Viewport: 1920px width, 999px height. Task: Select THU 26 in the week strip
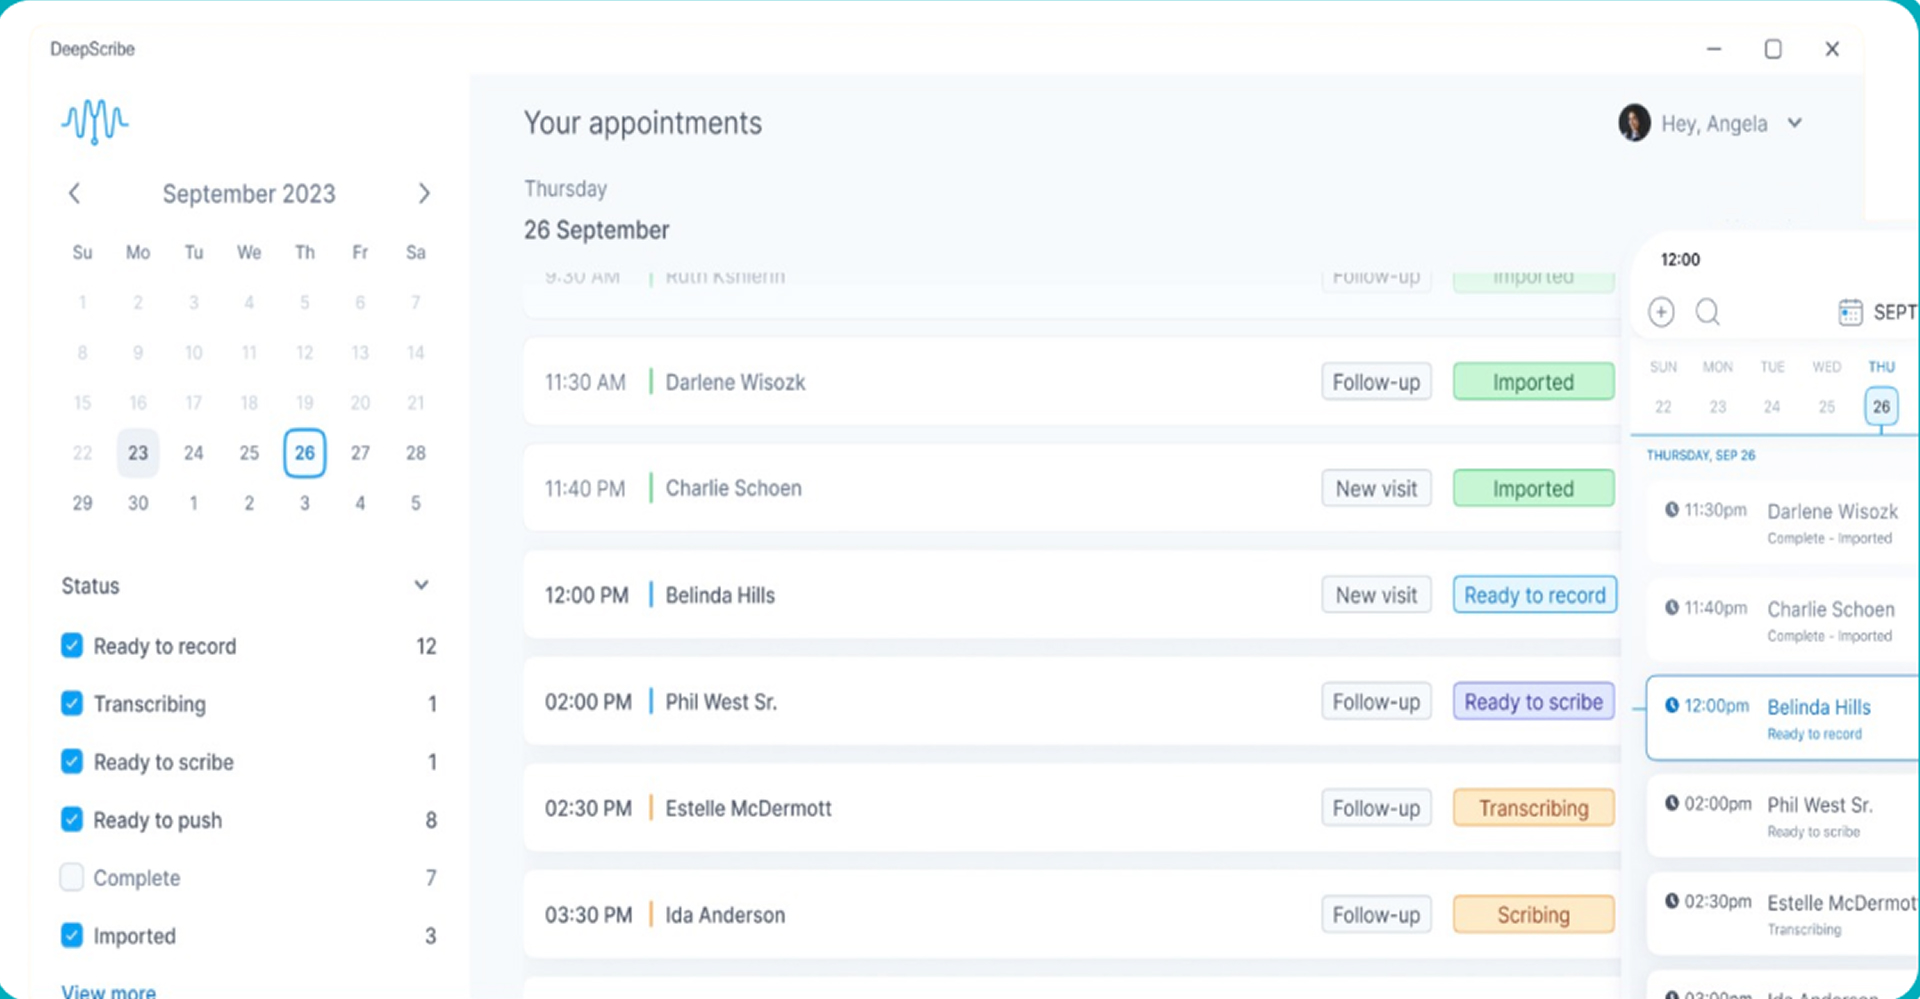pyautogui.click(x=1881, y=406)
